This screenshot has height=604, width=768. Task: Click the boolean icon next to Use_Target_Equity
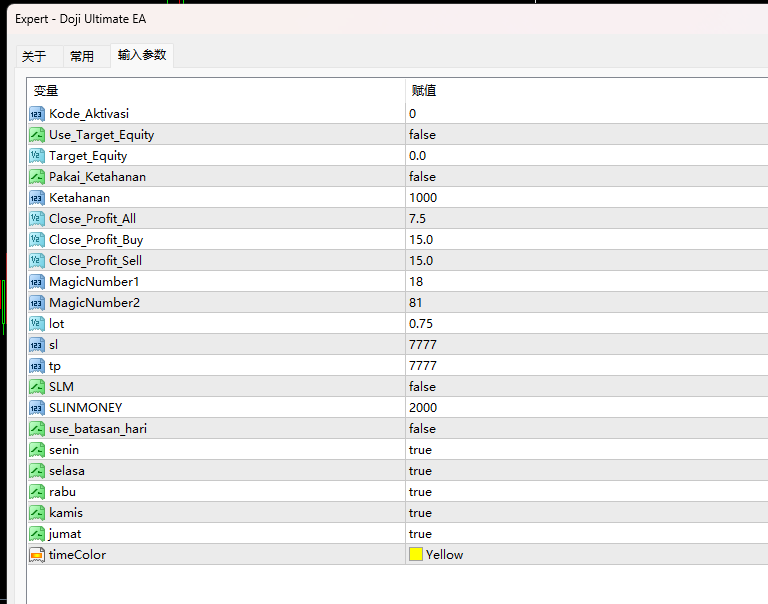point(37,135)
